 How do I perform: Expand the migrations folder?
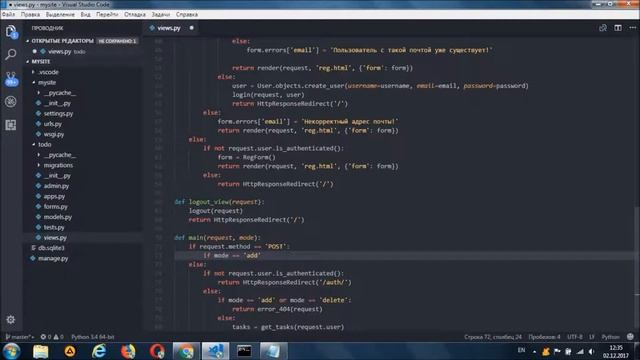(58, 165)
